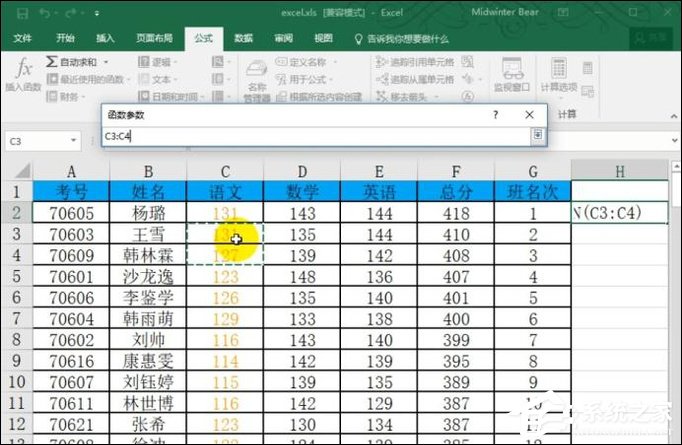Click the Lookup & Reference functions icon
Viewport: 682px width, 445px height.
(220, 62)
